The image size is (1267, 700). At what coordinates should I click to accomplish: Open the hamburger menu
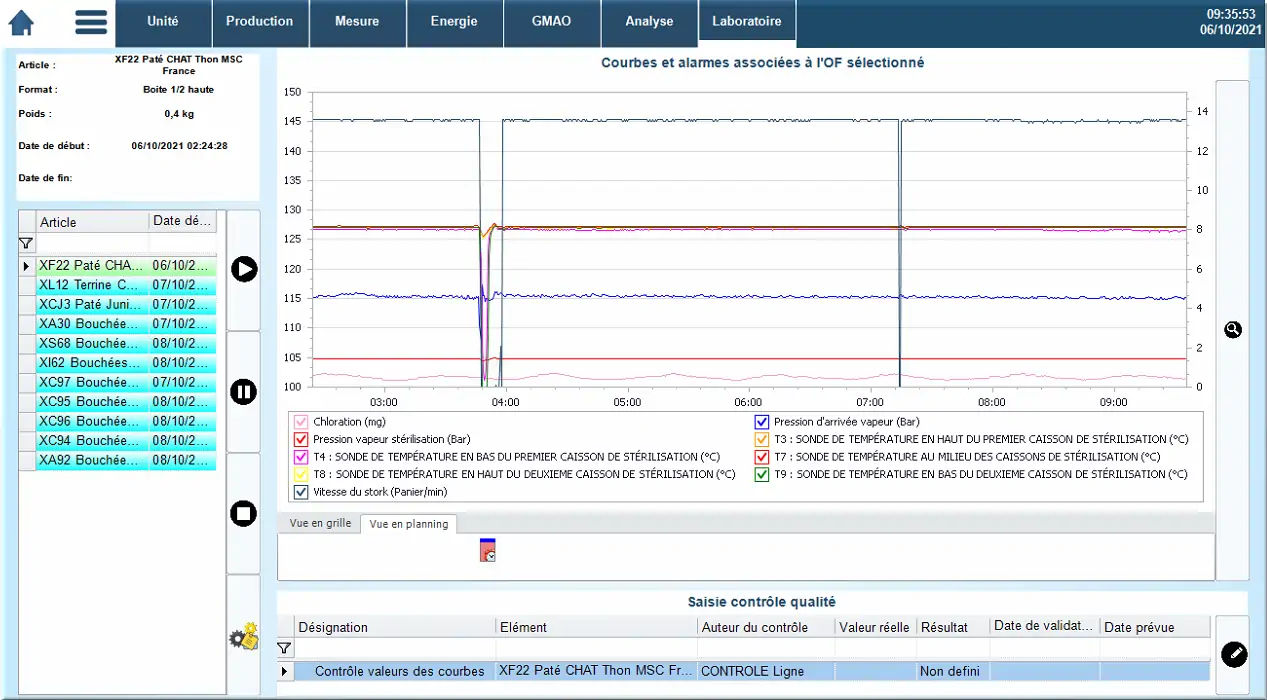(x=91, y=22)
